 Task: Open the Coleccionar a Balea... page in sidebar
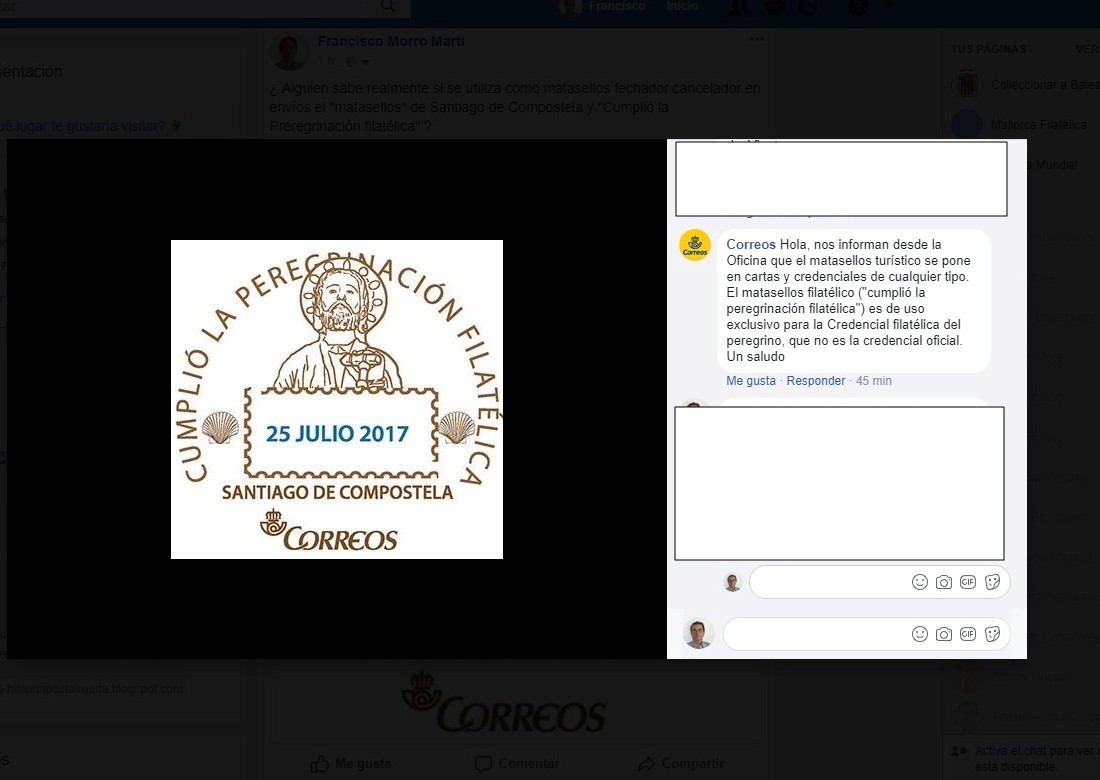pyautogui.click(x=1045, y=85)
